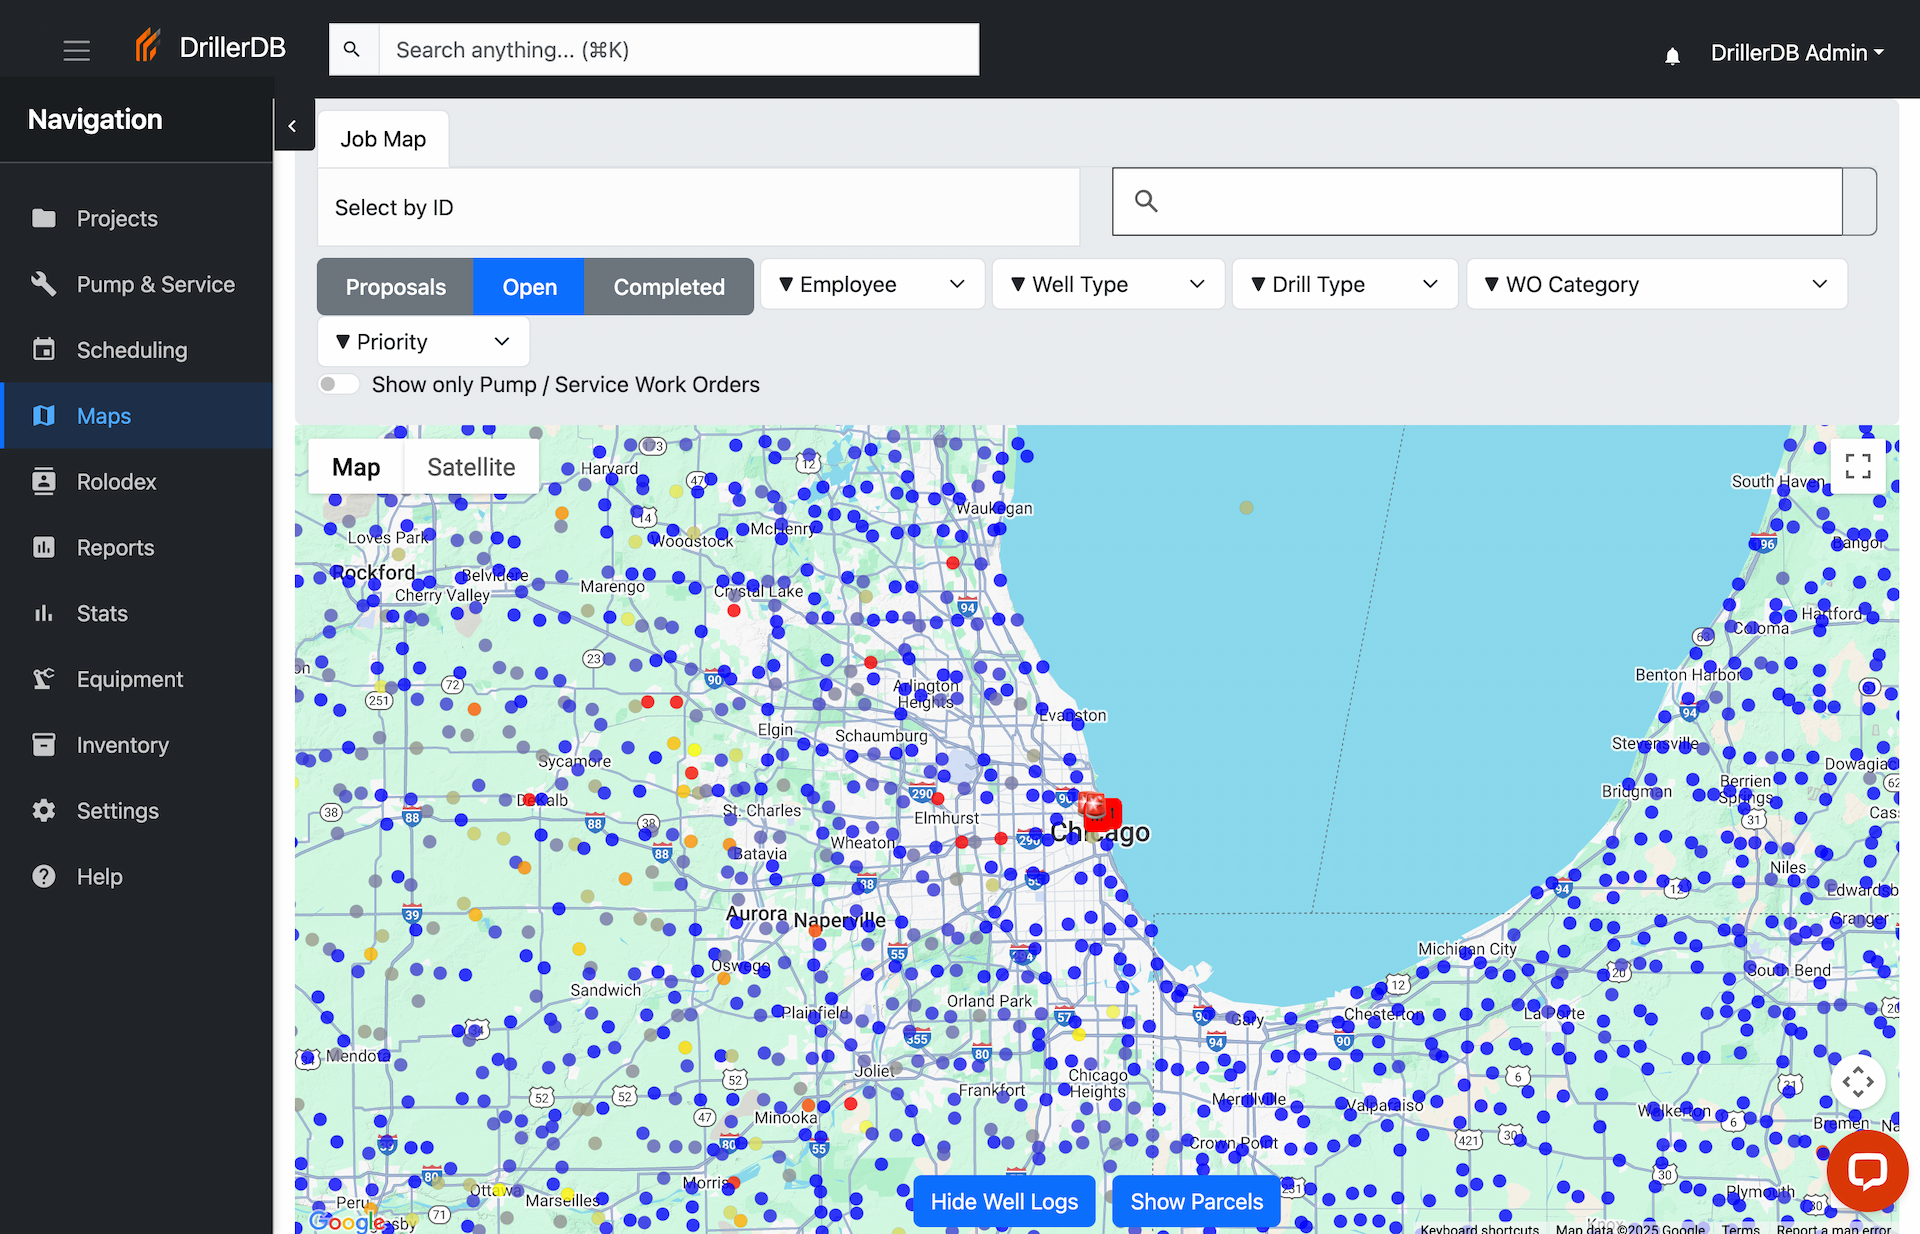Image resolution: width=1920 pixels, height=1234 pixels.
Task: Open the Maps section in the sidebar
Action: coord(104,415)
